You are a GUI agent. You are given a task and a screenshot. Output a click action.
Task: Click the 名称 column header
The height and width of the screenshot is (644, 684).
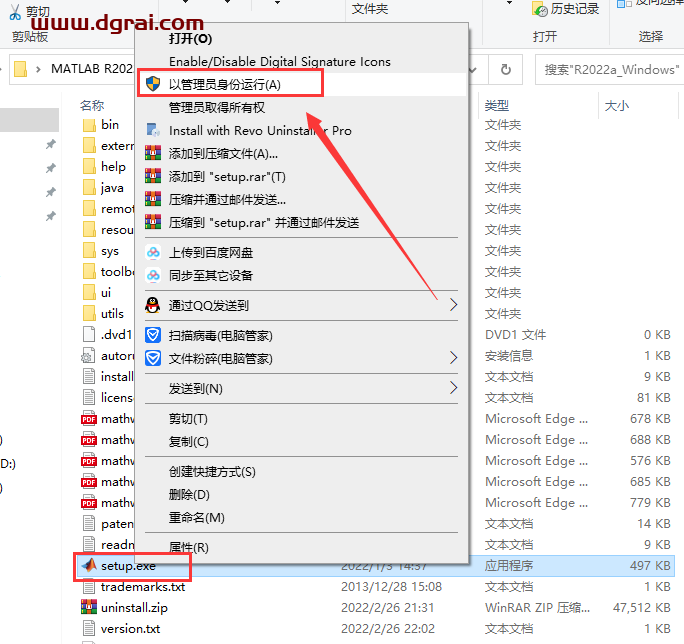[x=92, y=105]
